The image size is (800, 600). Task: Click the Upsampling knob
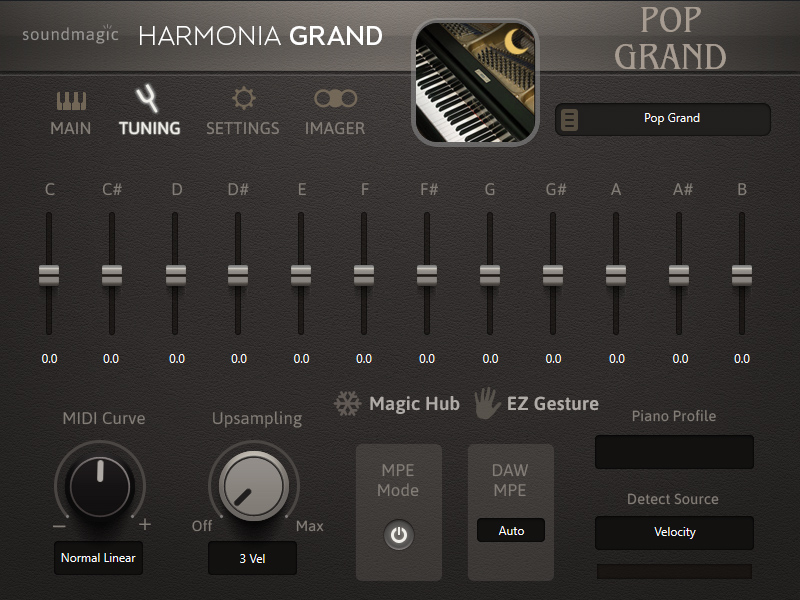(x=254, y=486)
